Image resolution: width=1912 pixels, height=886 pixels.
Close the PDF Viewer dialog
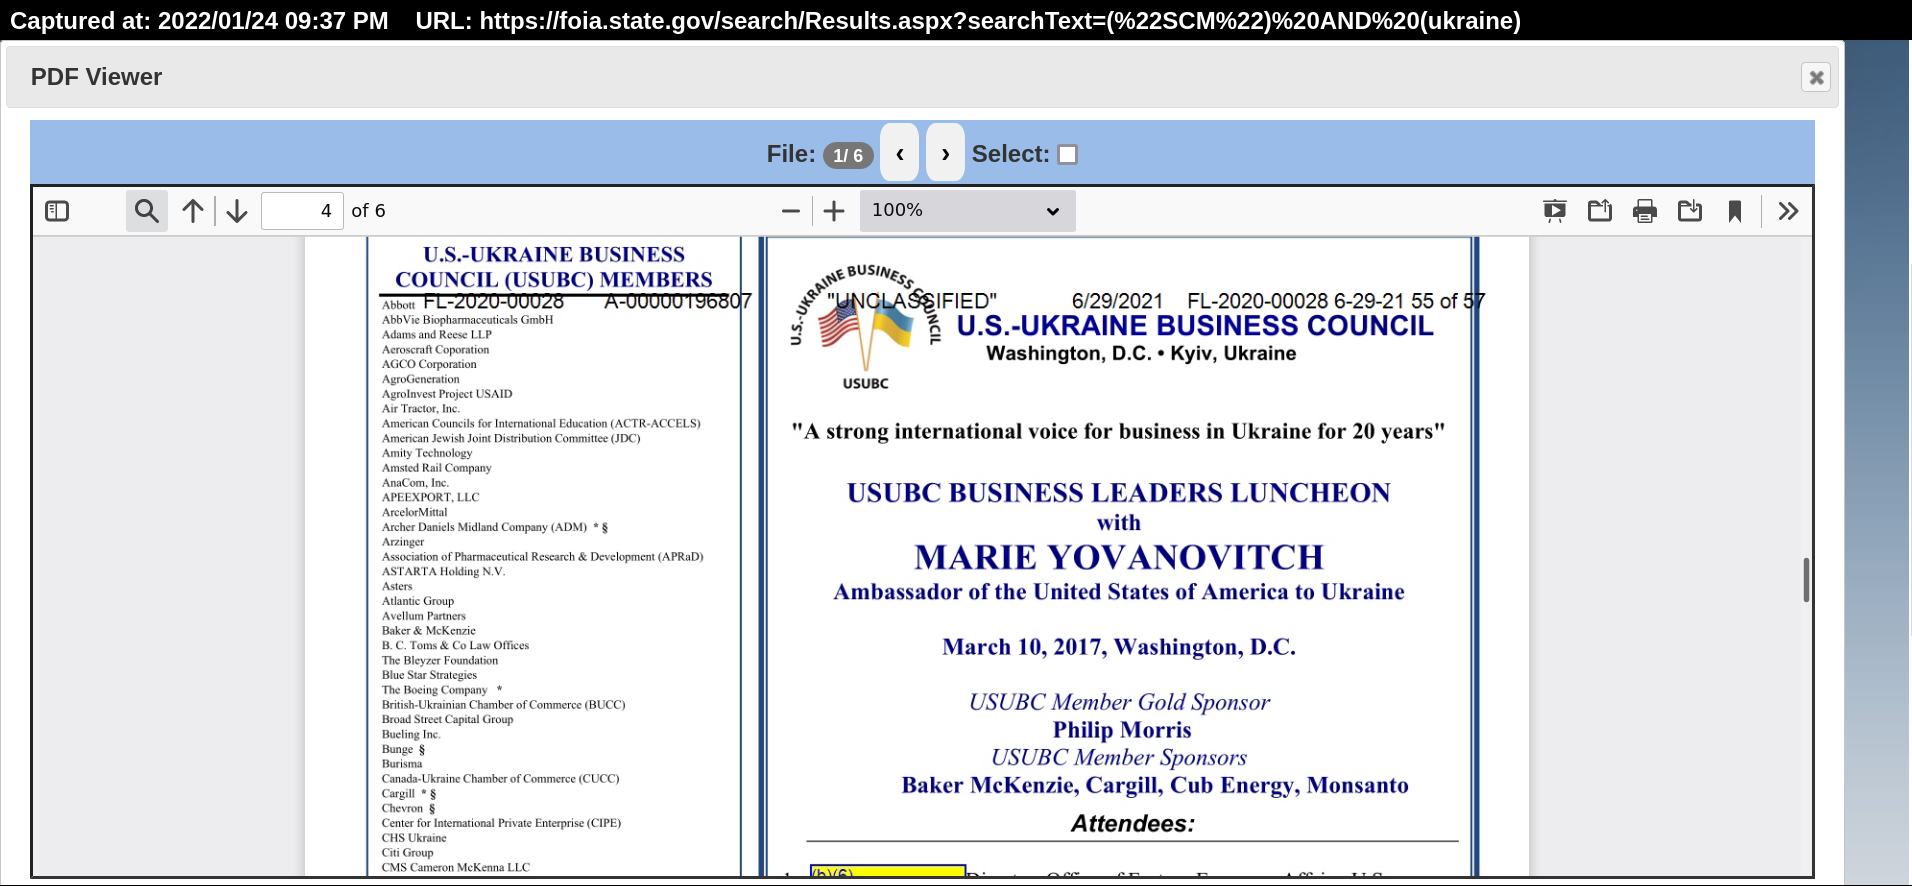(x=1816, y=77)
